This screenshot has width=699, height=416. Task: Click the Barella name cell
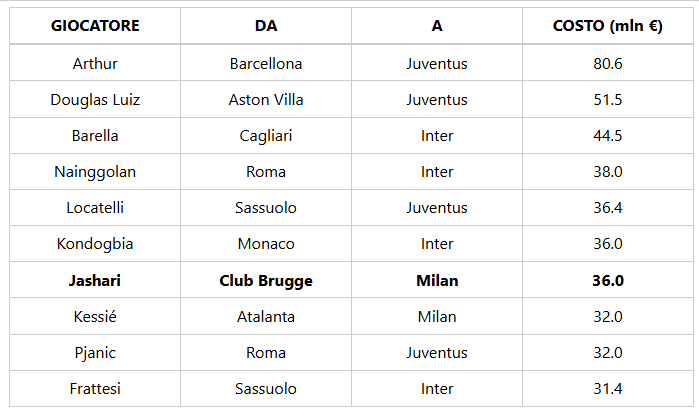[x=95, y=136]
